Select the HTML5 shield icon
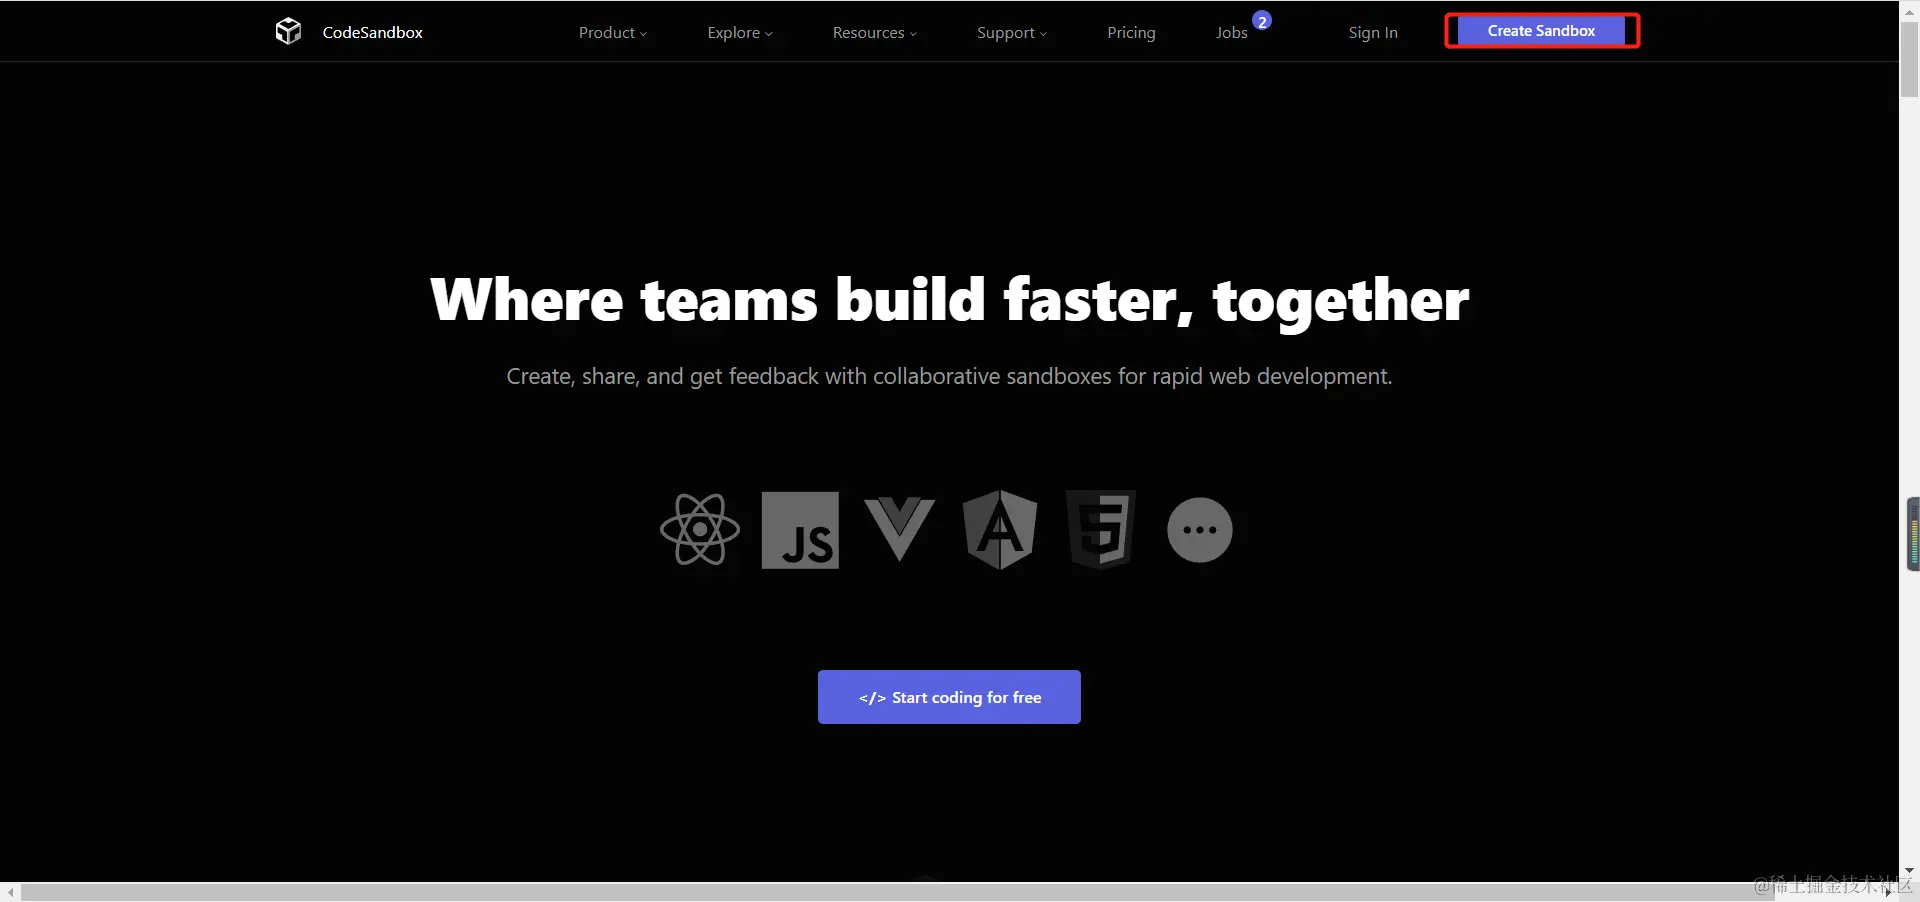The height and width of the screenshot is (902, 1920). [x=1100, y=530]
